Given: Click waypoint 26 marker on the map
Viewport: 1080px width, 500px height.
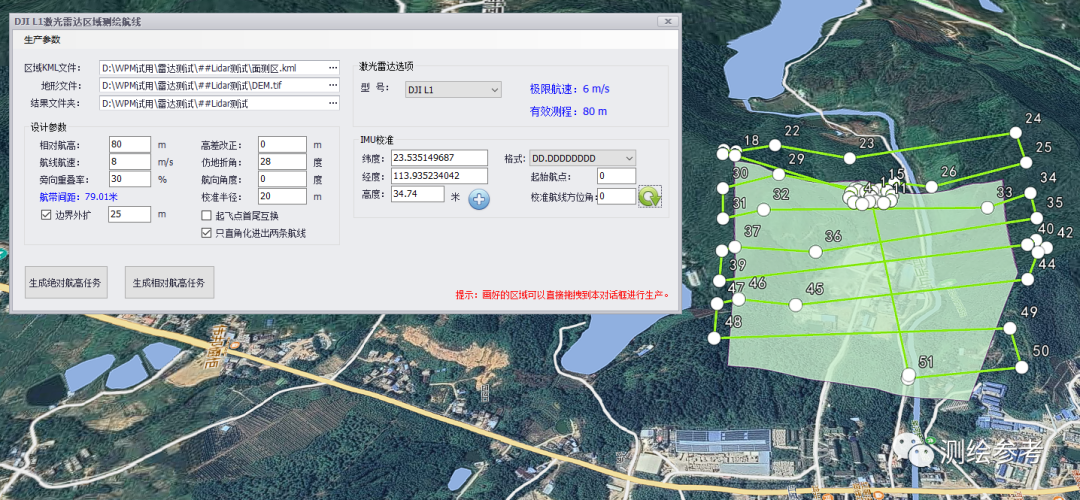Looking at the screenshot, I should (x=931, y=187).
